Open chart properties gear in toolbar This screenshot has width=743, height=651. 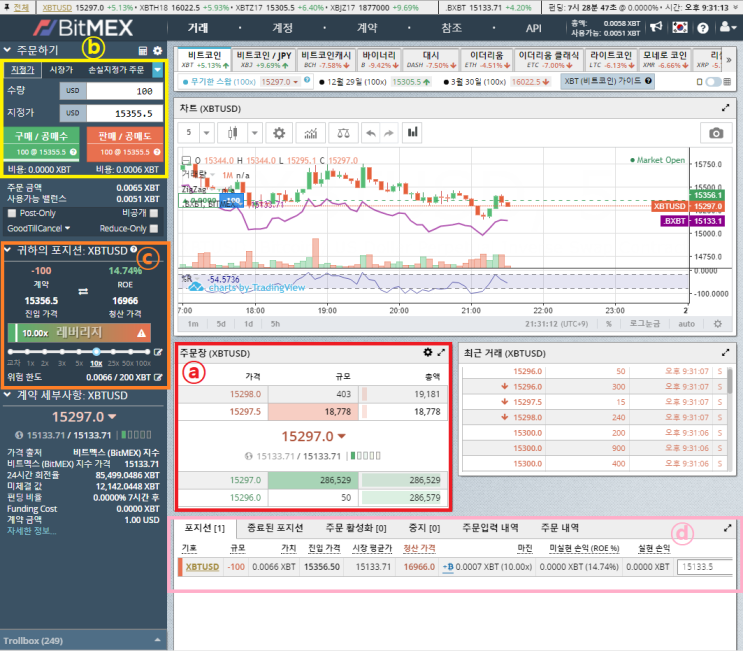click(x=279, y=133)
